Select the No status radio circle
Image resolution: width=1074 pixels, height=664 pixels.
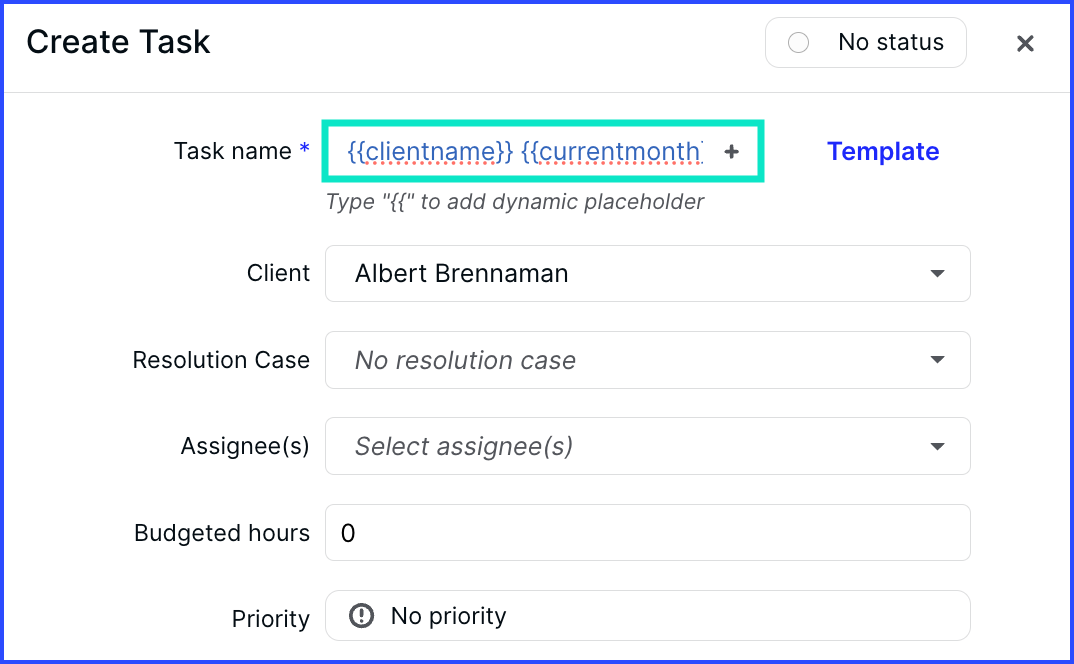798,42
